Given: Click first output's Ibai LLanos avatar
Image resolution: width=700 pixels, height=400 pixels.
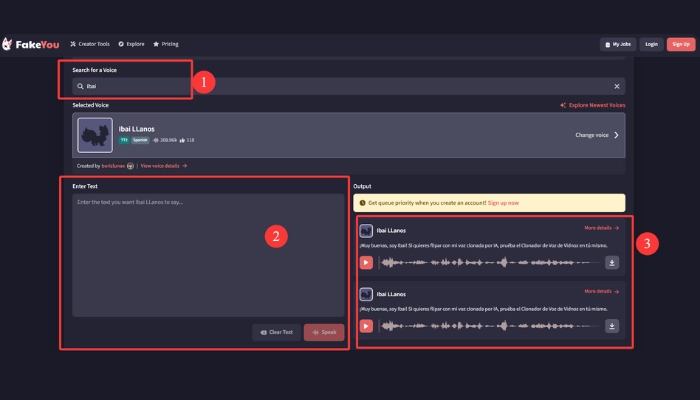Looking at the screenshot, I should click(x=366, y=230).
